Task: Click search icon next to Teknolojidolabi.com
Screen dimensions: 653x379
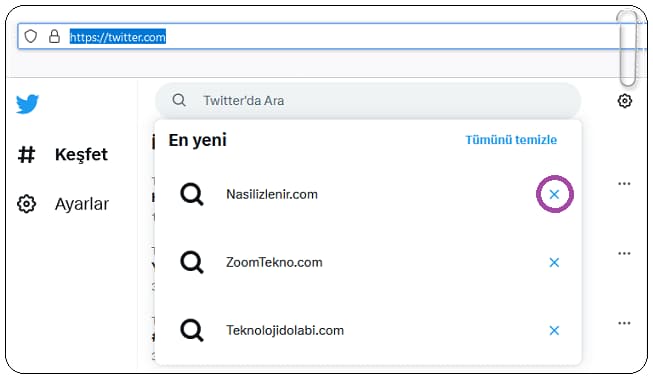Action: click(192, 330)
